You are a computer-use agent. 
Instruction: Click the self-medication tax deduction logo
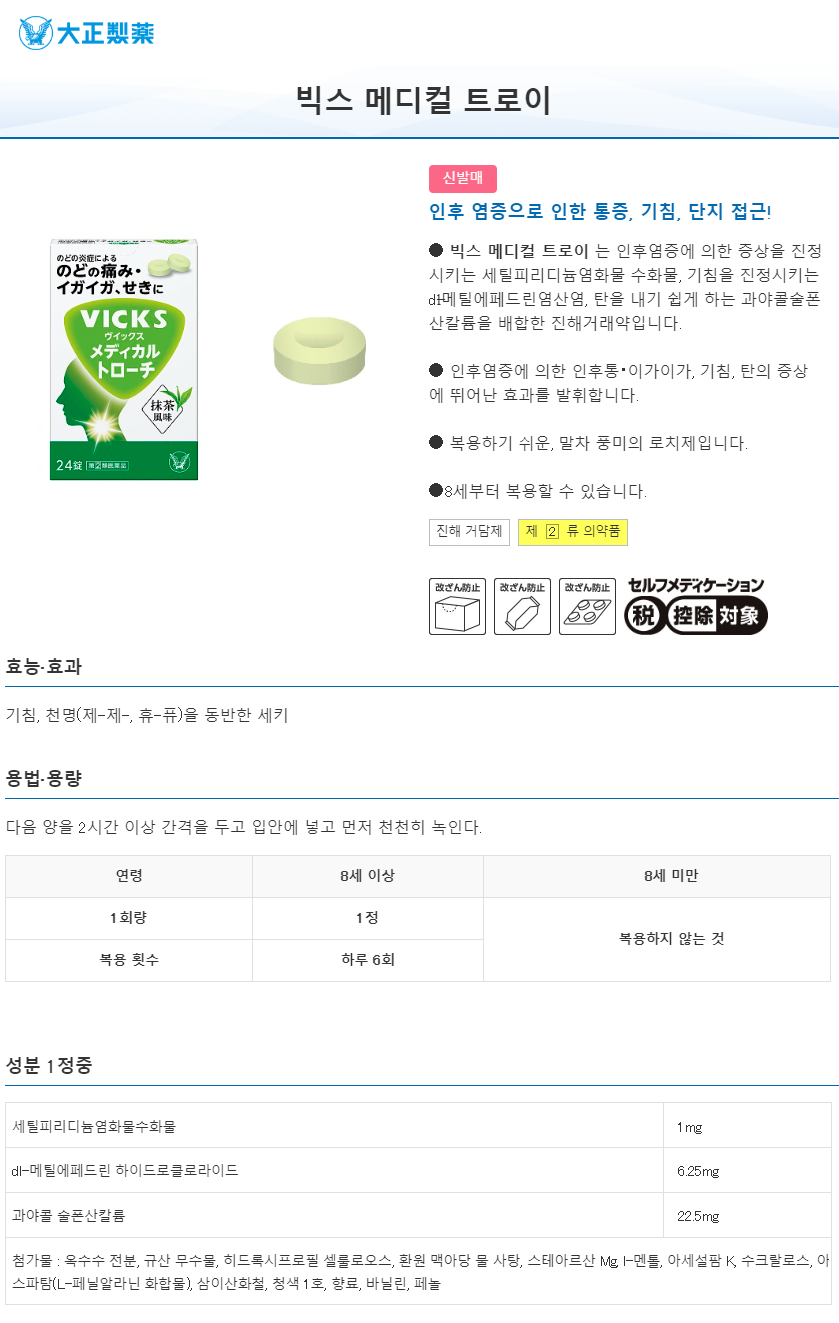click(696, 606)
